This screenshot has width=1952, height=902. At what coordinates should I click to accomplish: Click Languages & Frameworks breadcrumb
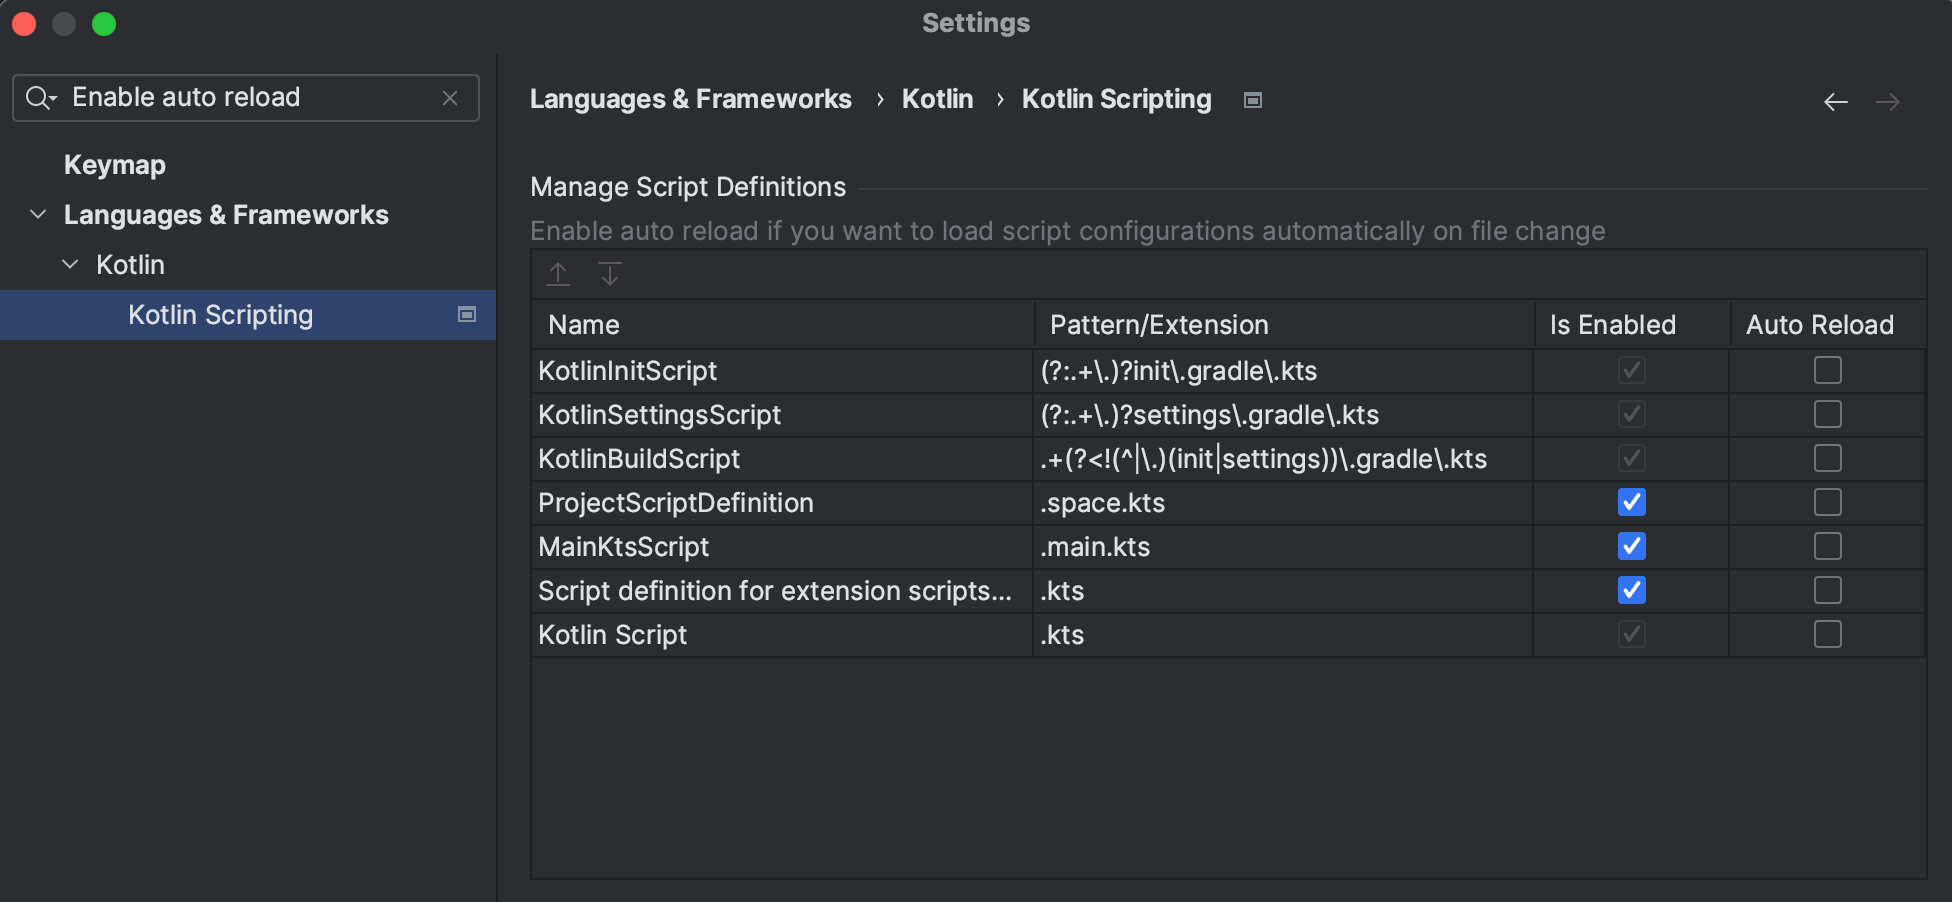691,99
